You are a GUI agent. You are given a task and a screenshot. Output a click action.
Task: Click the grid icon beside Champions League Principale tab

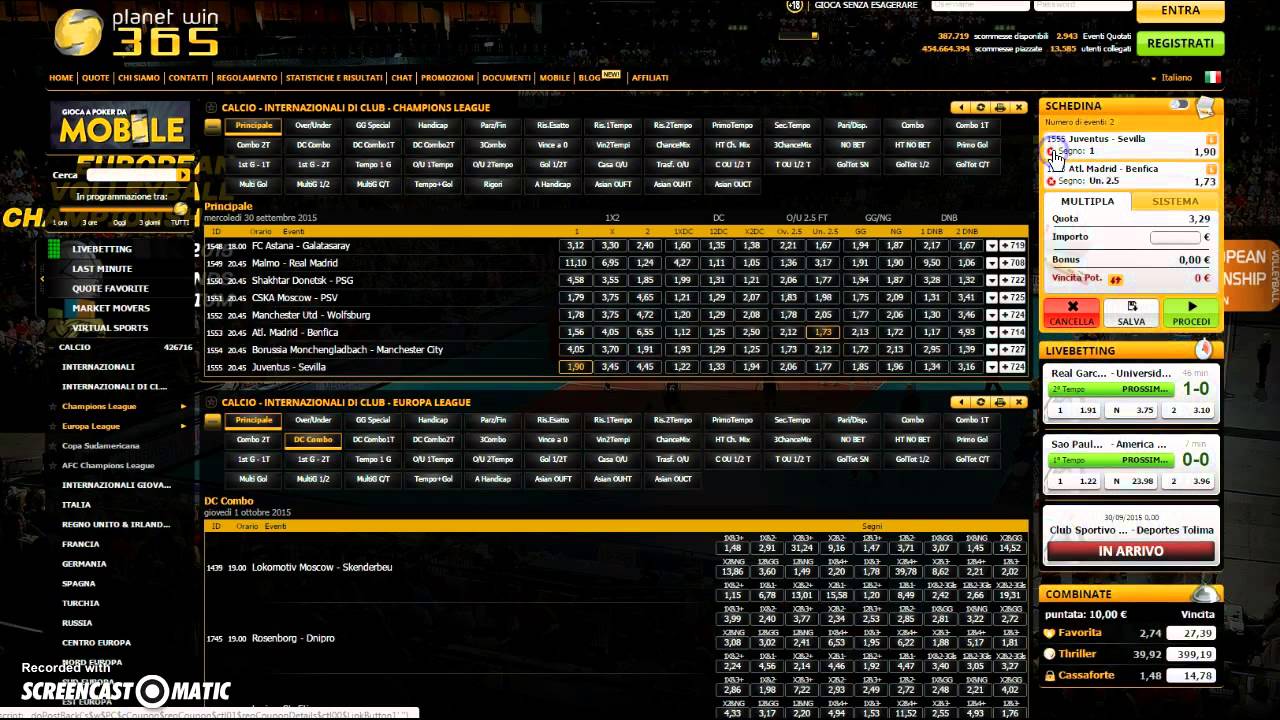coord(212,126)
